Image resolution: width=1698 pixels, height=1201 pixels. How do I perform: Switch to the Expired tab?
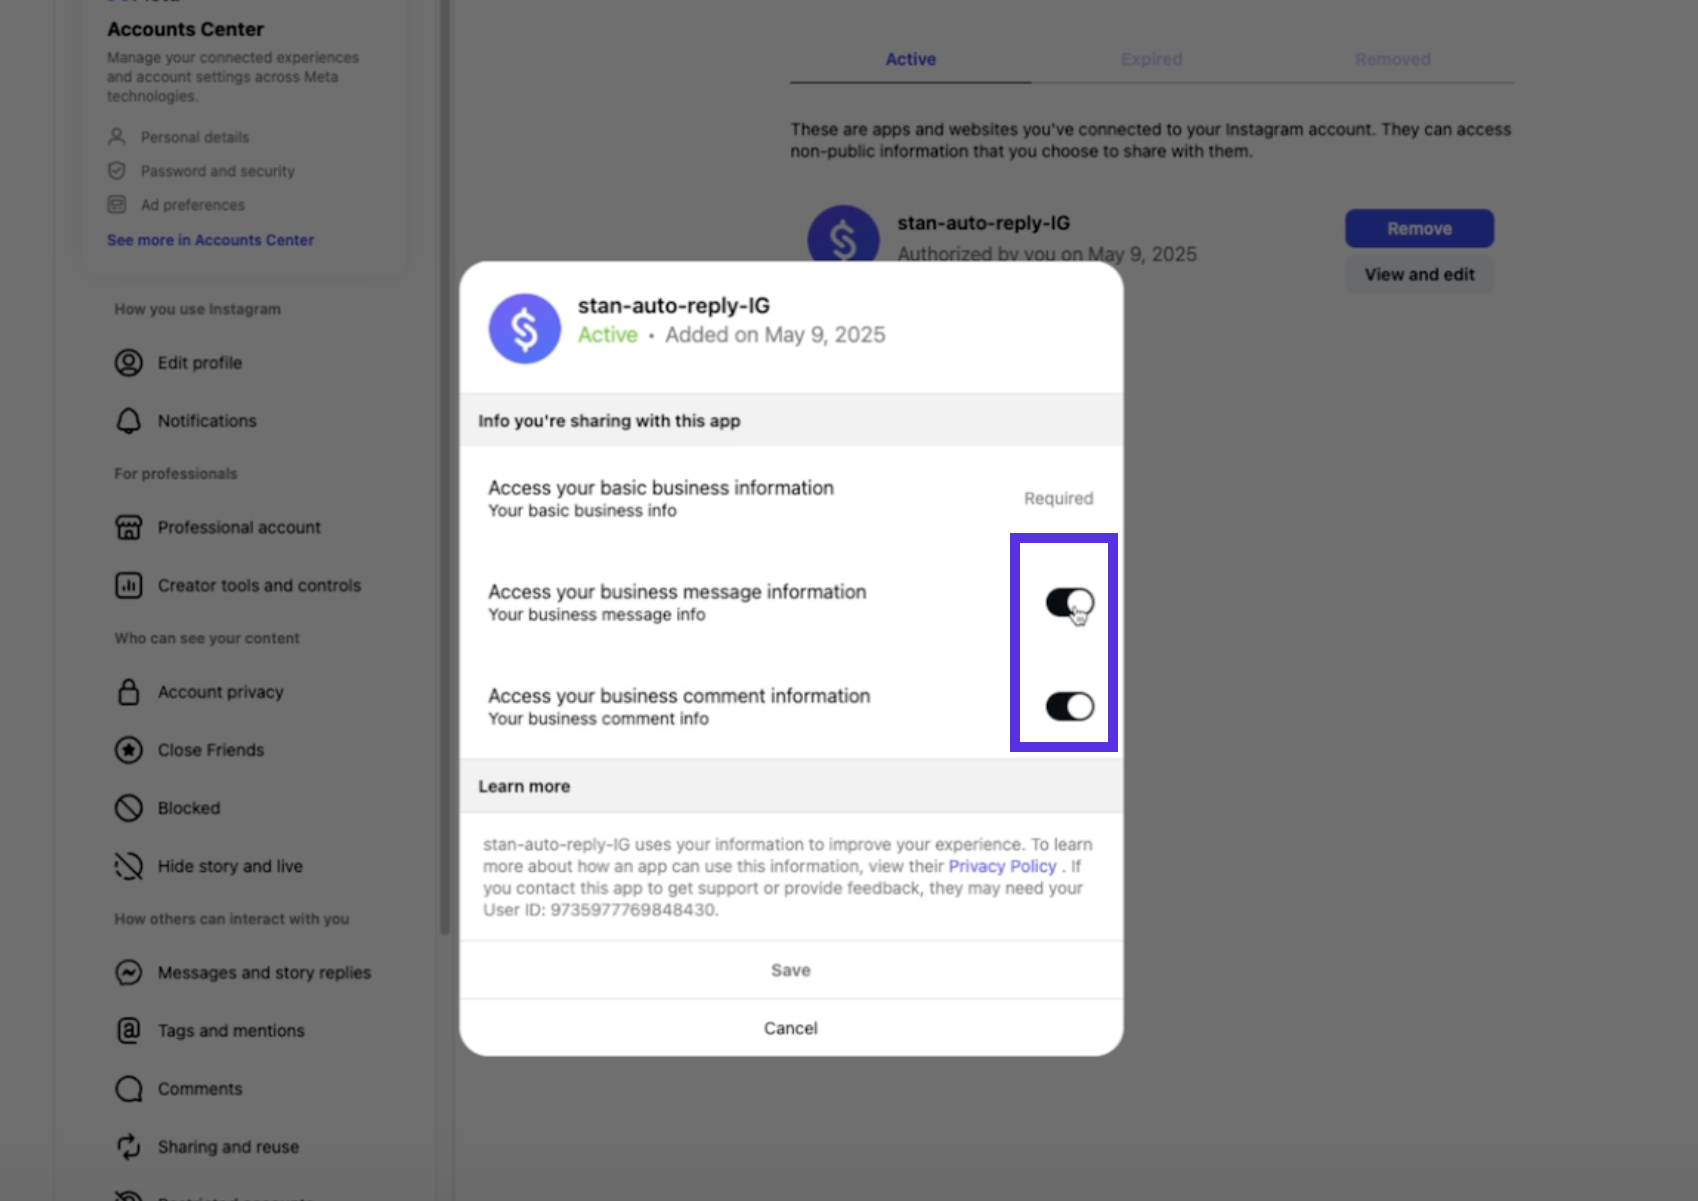pyautogui.click(x=1151, y=59)
